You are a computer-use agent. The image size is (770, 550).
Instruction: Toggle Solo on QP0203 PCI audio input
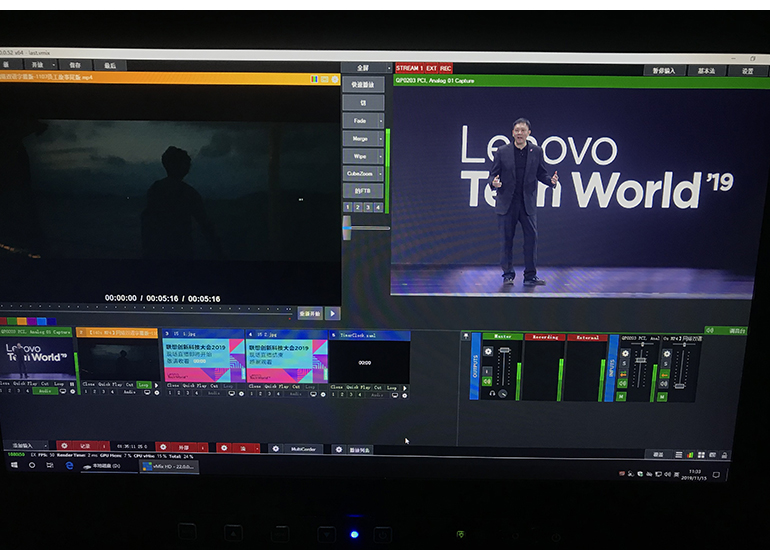624,364
